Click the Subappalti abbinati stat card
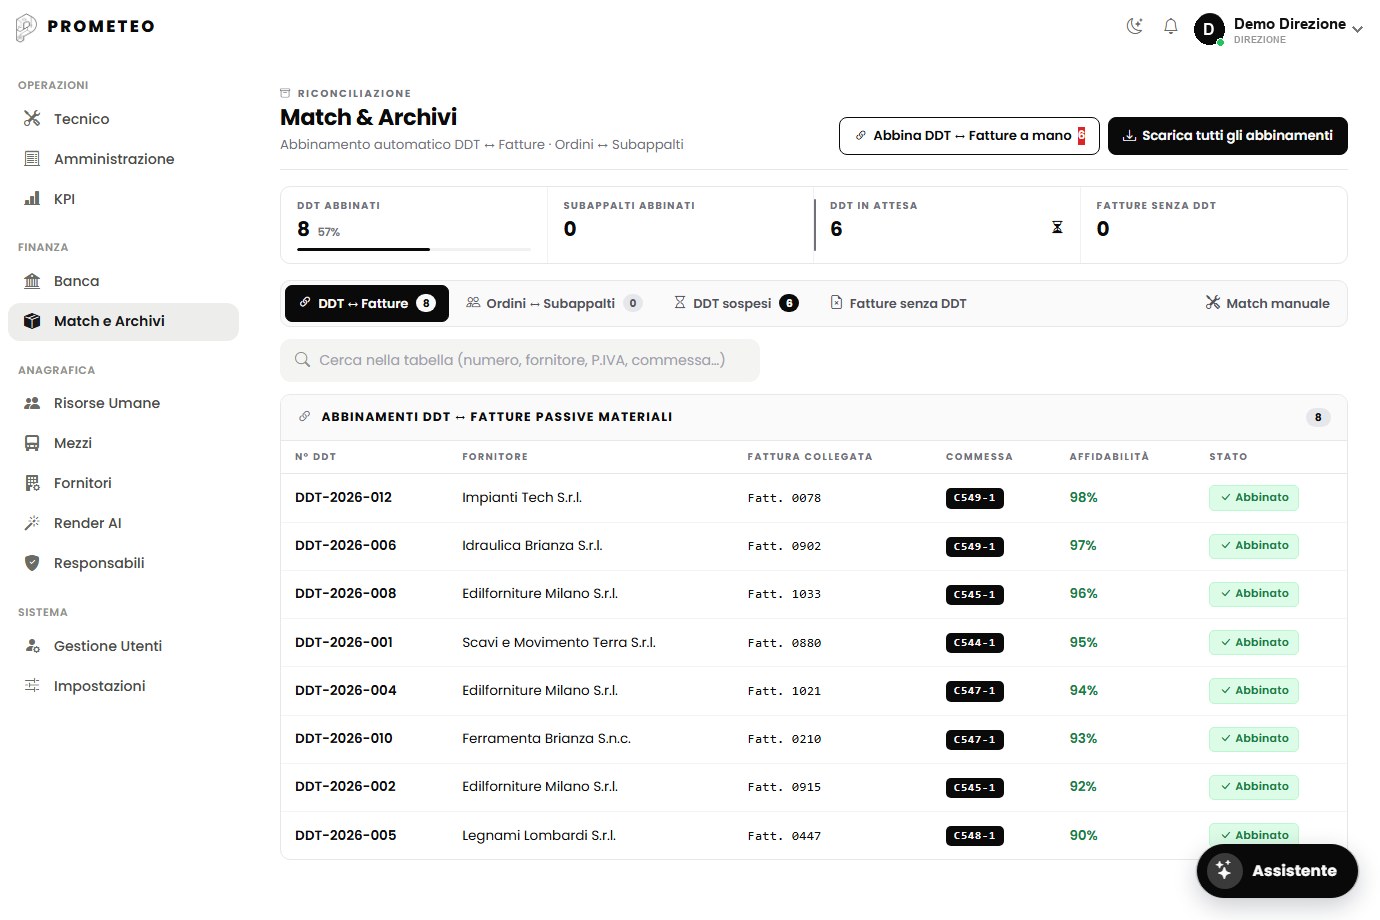 680,225
